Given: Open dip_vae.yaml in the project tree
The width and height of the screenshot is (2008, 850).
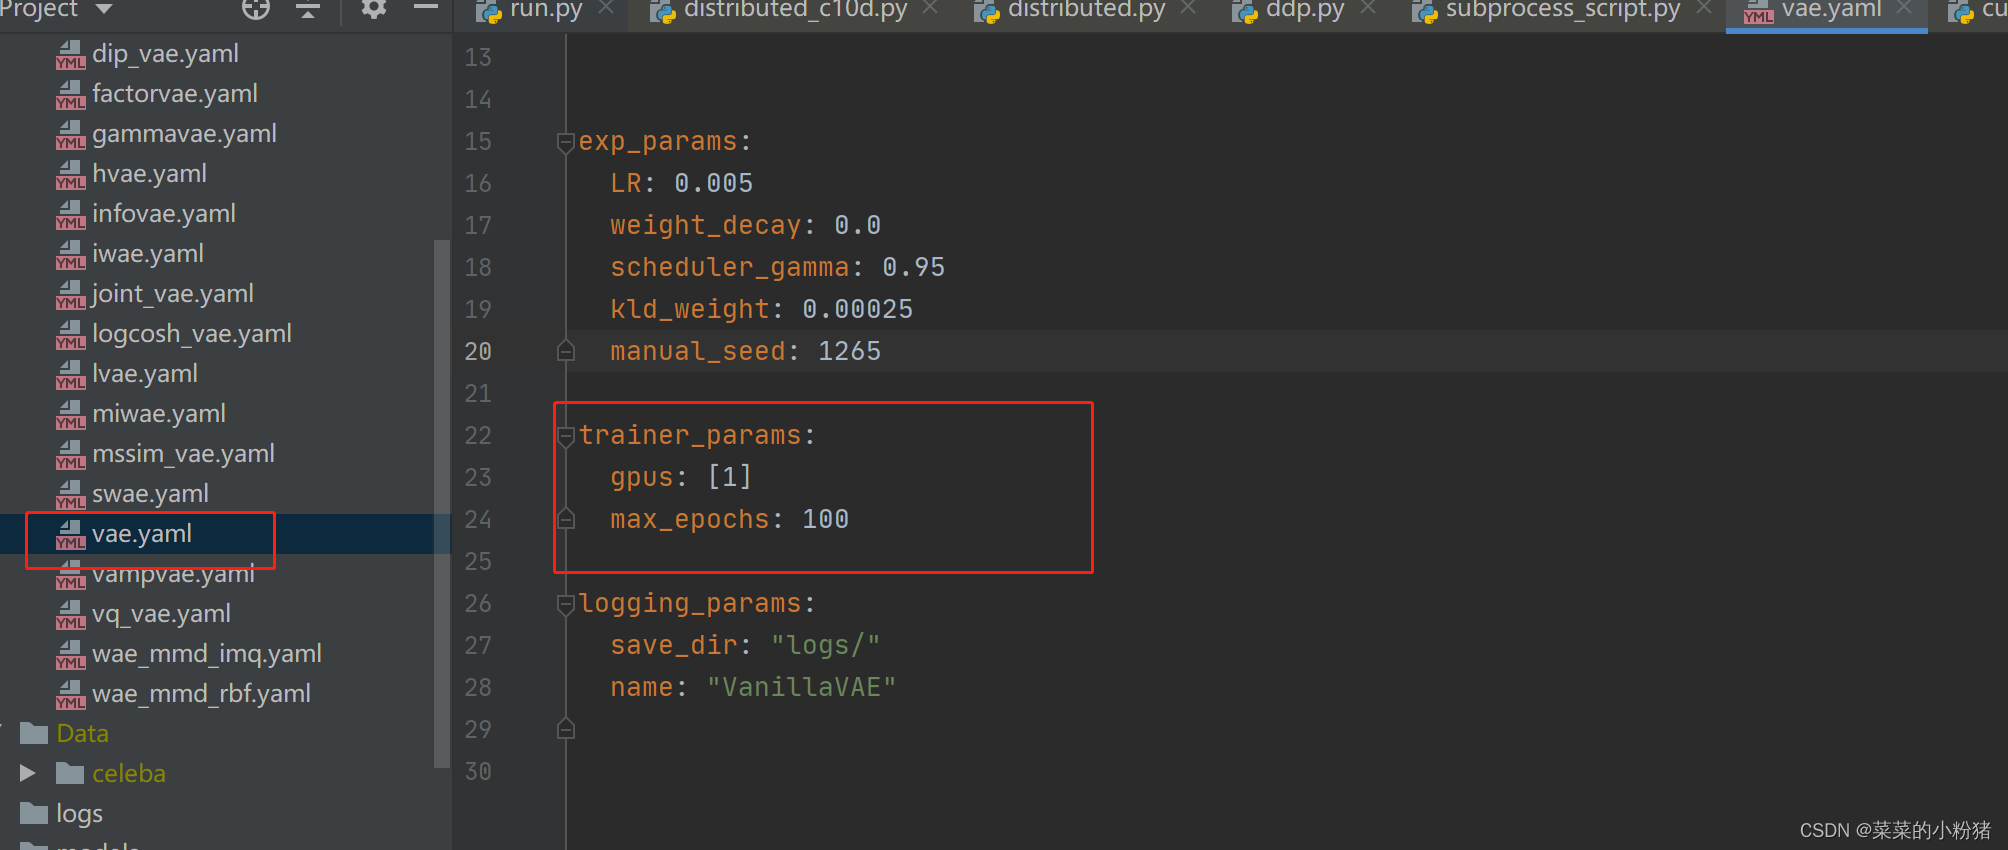Looking at the screenshot, I should coord(165,54).
